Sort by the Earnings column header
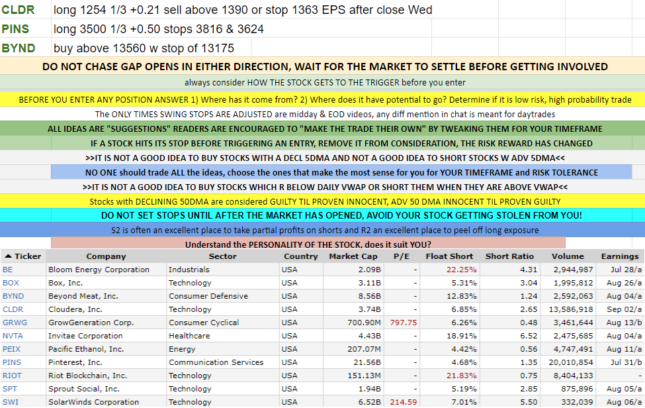 pyautogui.click(x=620, y=256)
